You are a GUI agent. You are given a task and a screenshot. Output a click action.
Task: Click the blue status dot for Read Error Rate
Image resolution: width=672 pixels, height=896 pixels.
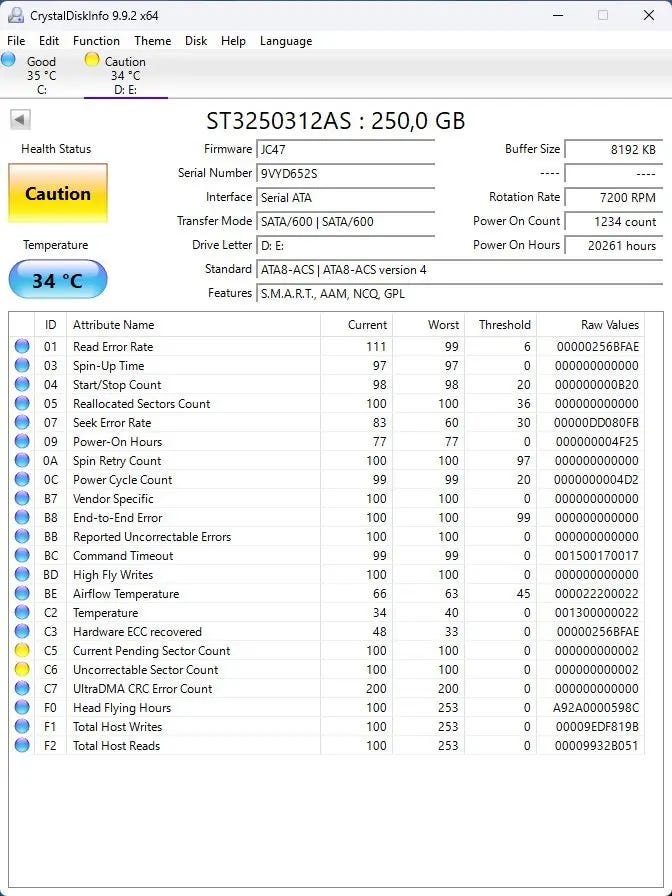pyautogui.click(x=22, y=346)
